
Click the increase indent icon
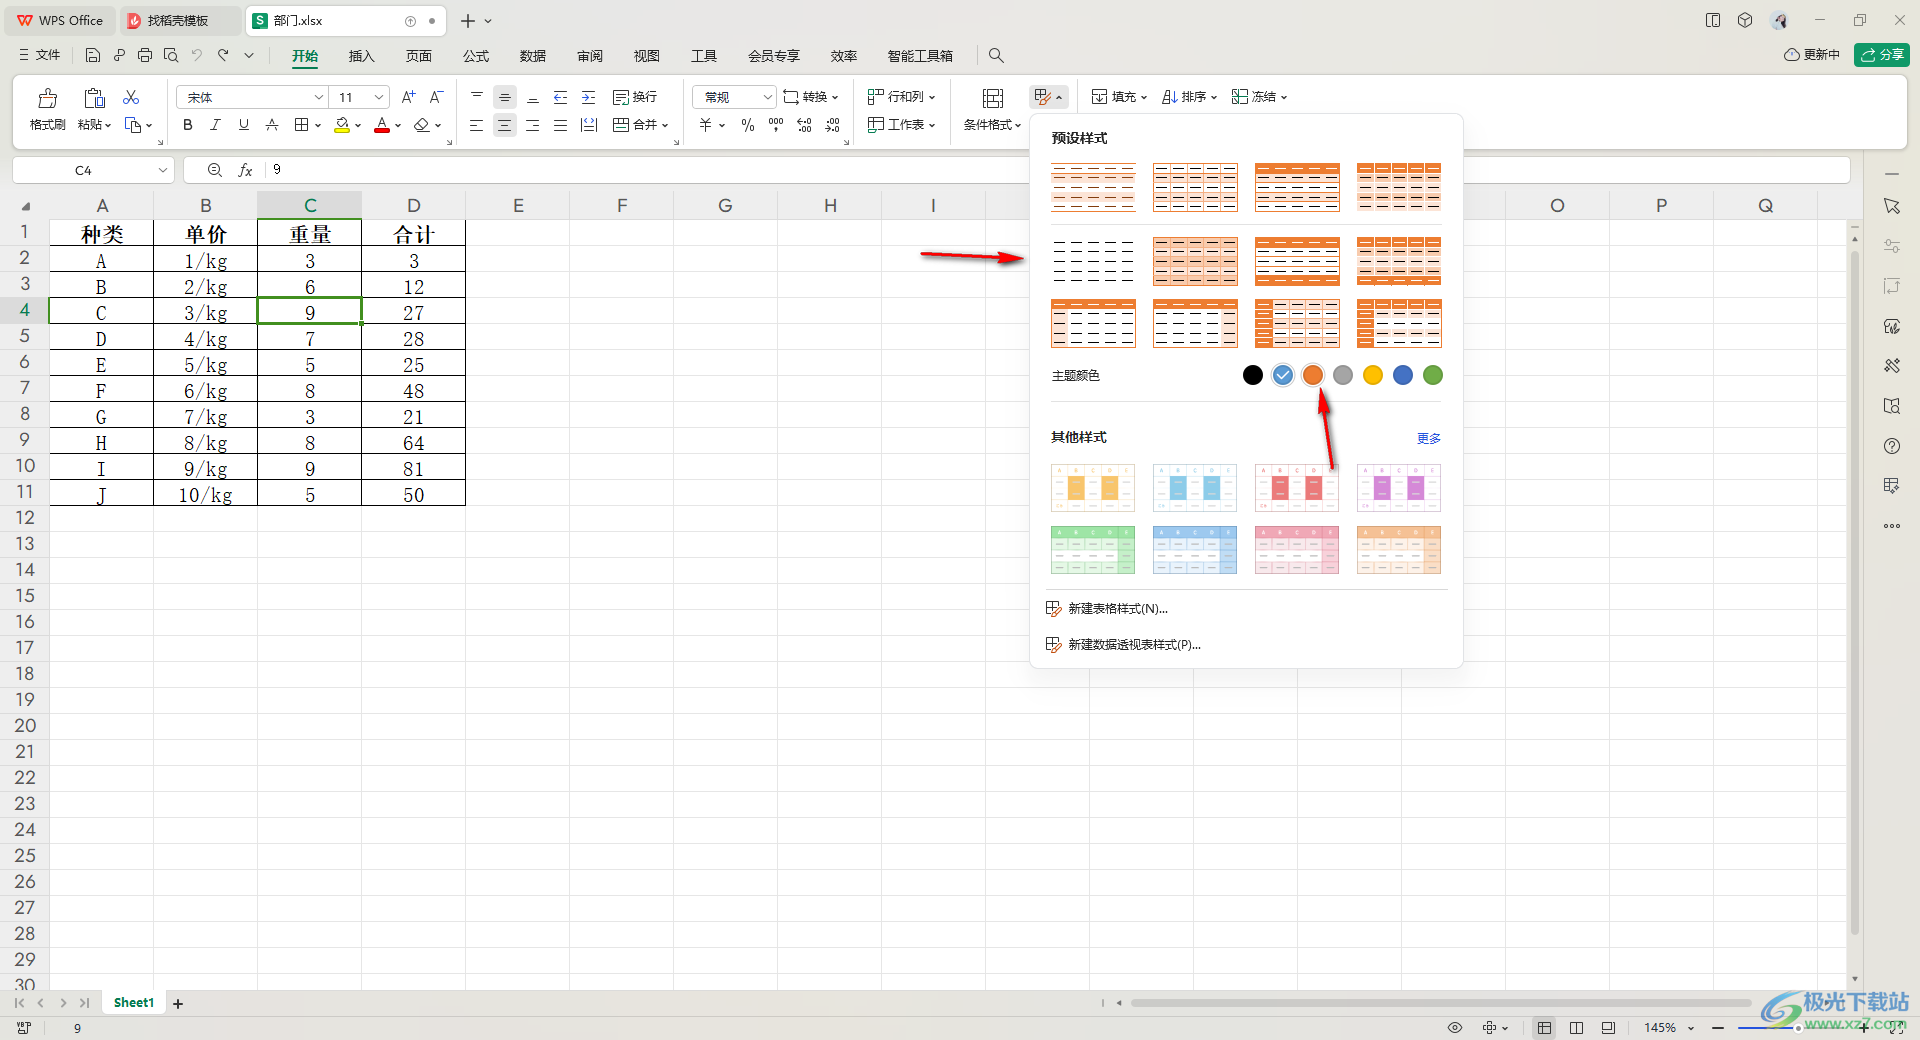[x=589, y=97]
